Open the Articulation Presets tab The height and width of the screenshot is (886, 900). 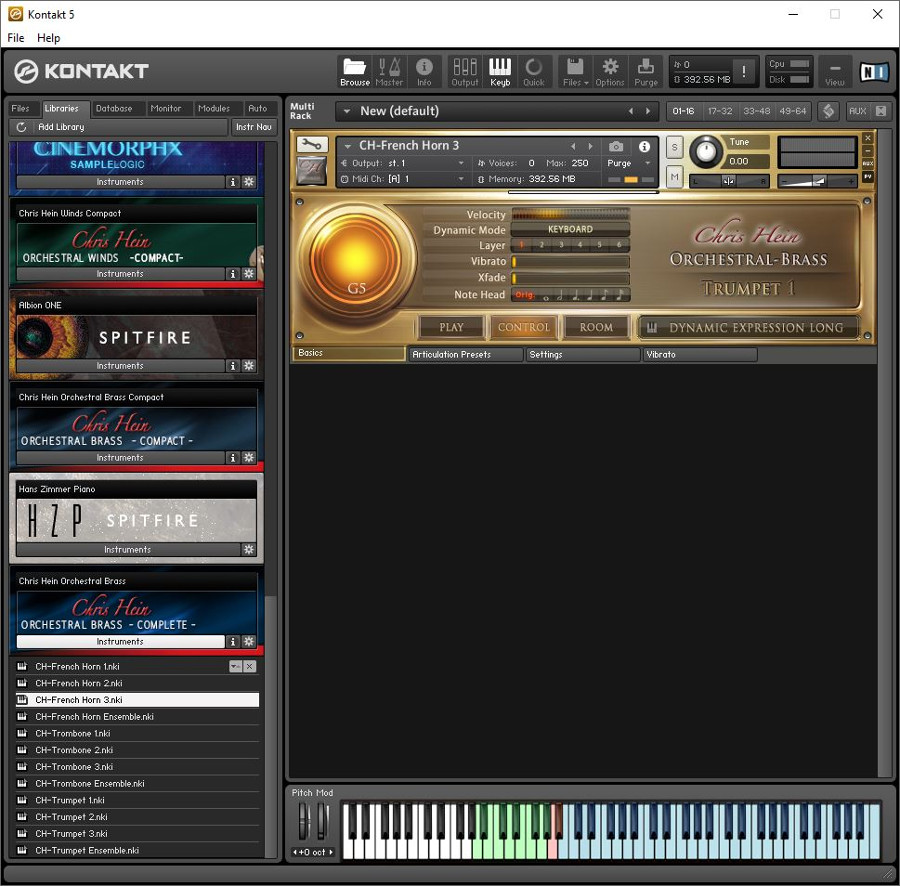[x=465, y=355]
